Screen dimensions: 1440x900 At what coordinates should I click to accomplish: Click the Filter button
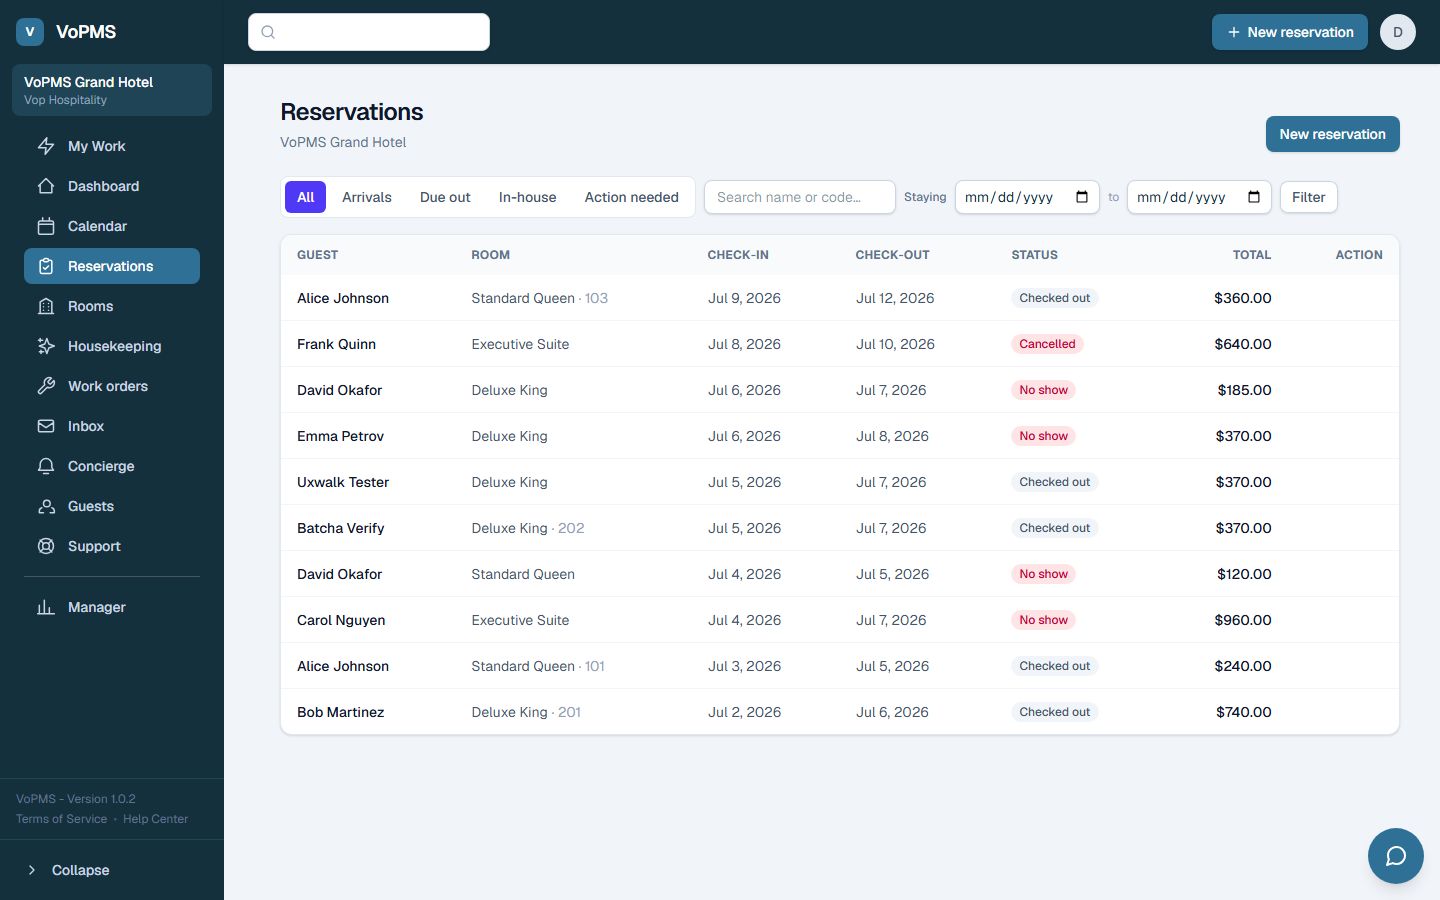point(1308,197)
